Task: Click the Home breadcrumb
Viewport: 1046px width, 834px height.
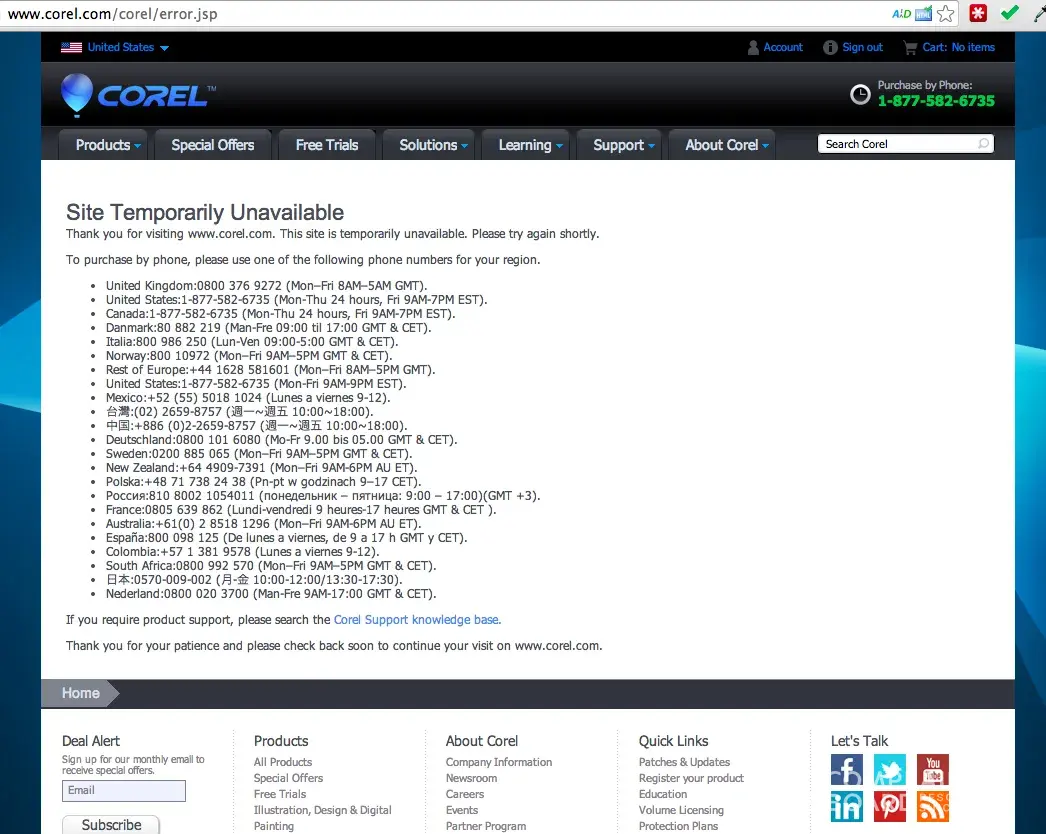Action: (81, 693)
